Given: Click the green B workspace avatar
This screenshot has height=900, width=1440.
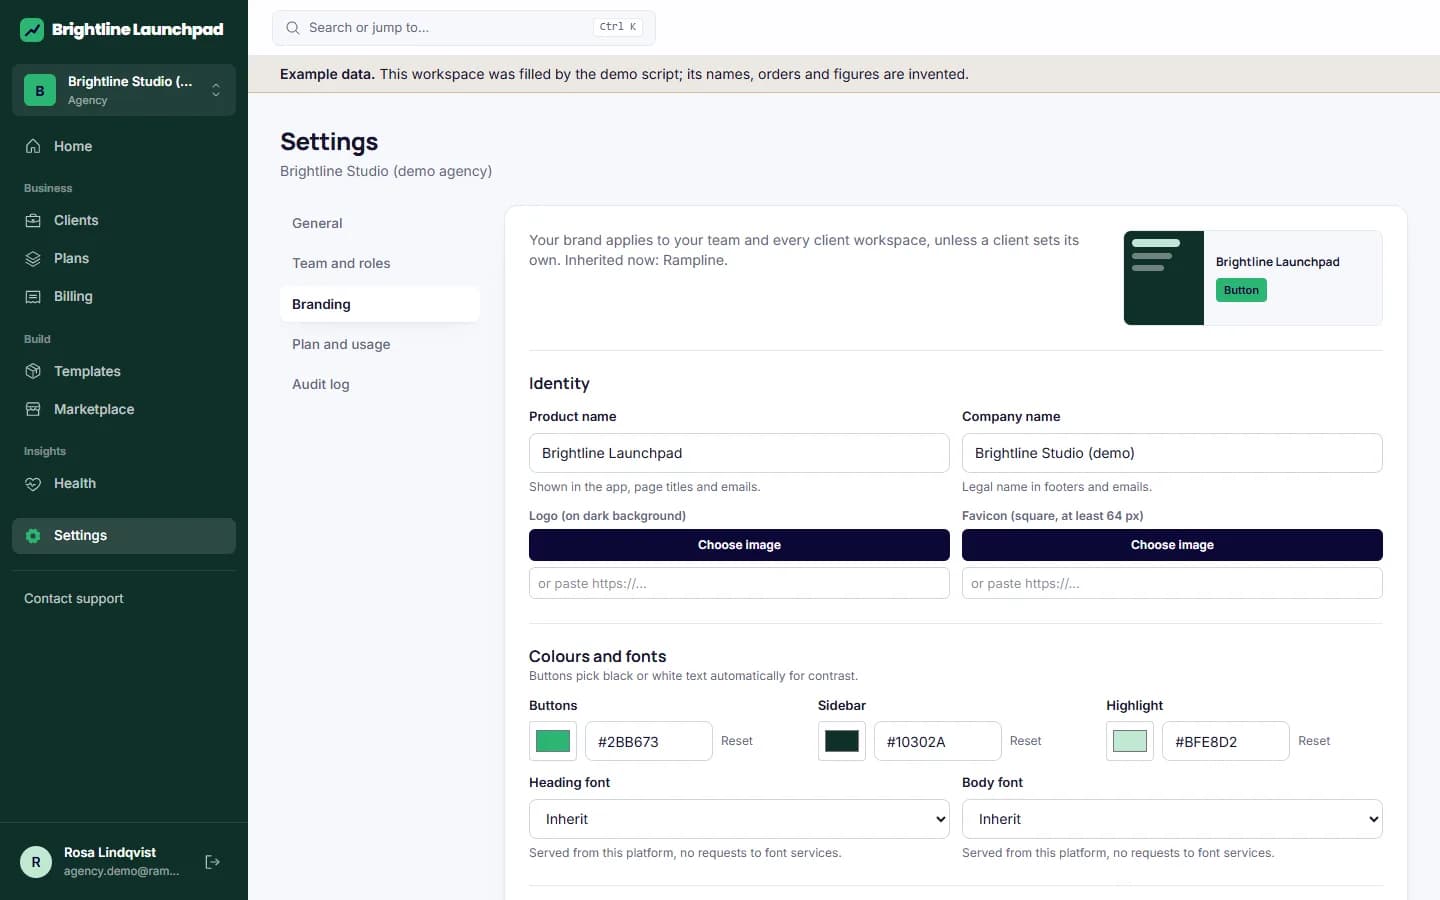Looking at the screenshot, I should pyautogui.click(x=40, y=90).
